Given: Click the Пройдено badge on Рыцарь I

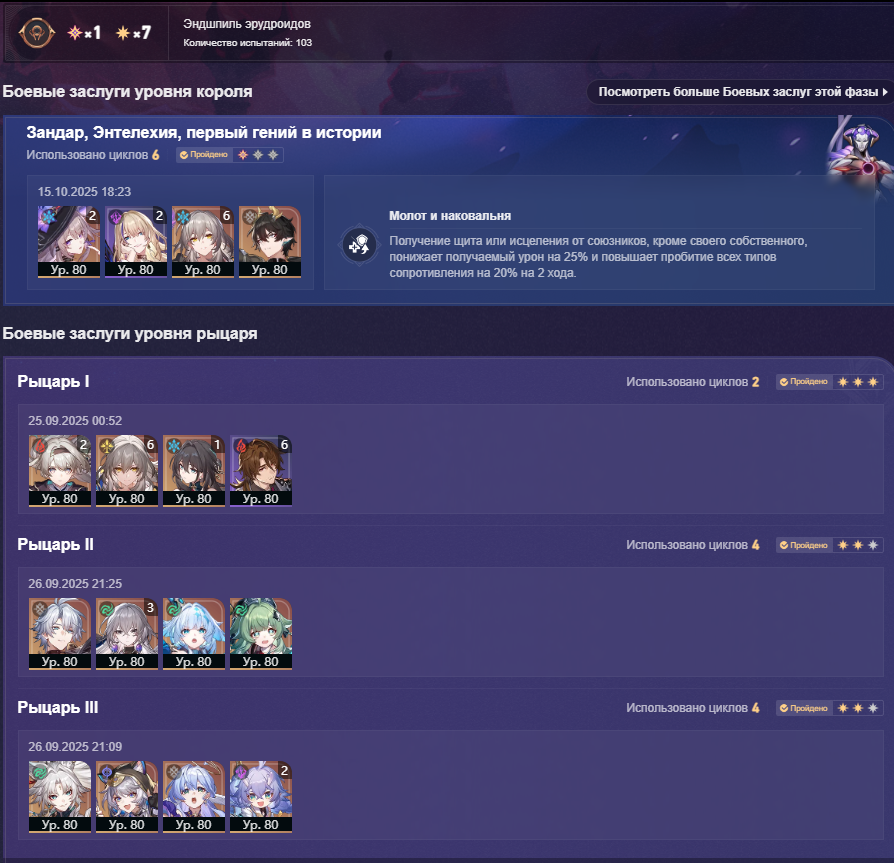Looking at the screenshot, I should pyautogui.click(x=804, y=382).
